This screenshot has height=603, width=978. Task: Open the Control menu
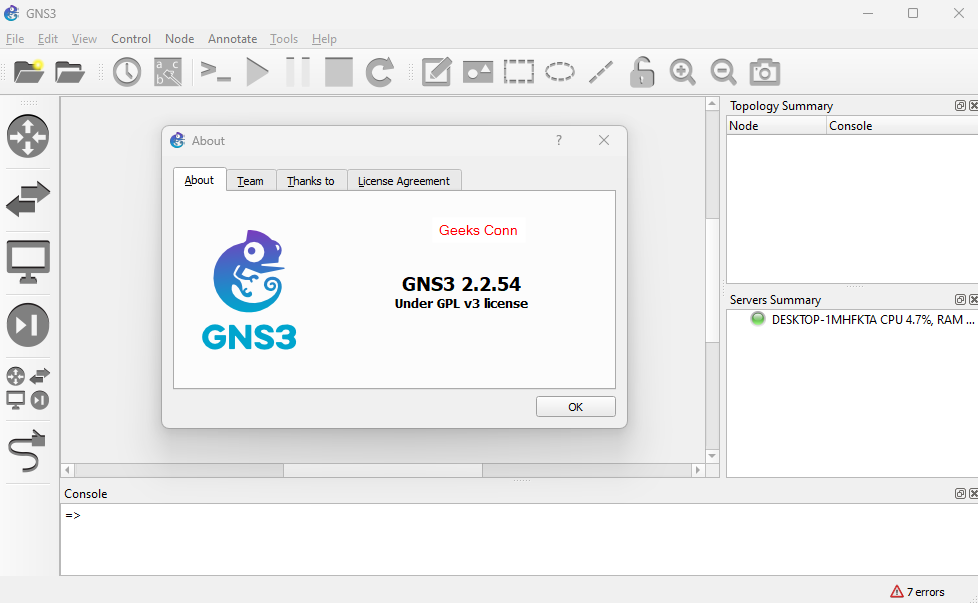[x=131, y=39]
